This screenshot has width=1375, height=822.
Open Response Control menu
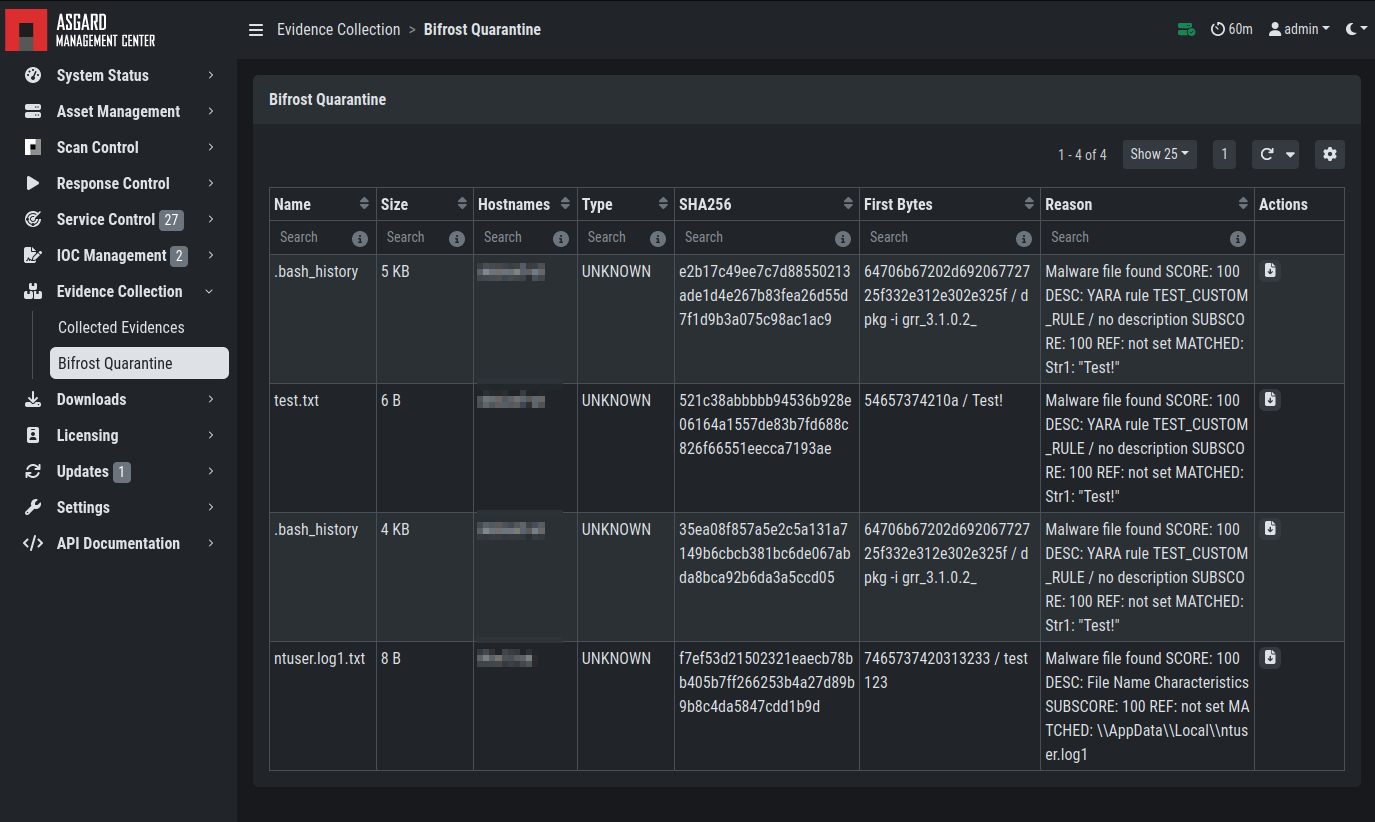(x=119, y=184)
